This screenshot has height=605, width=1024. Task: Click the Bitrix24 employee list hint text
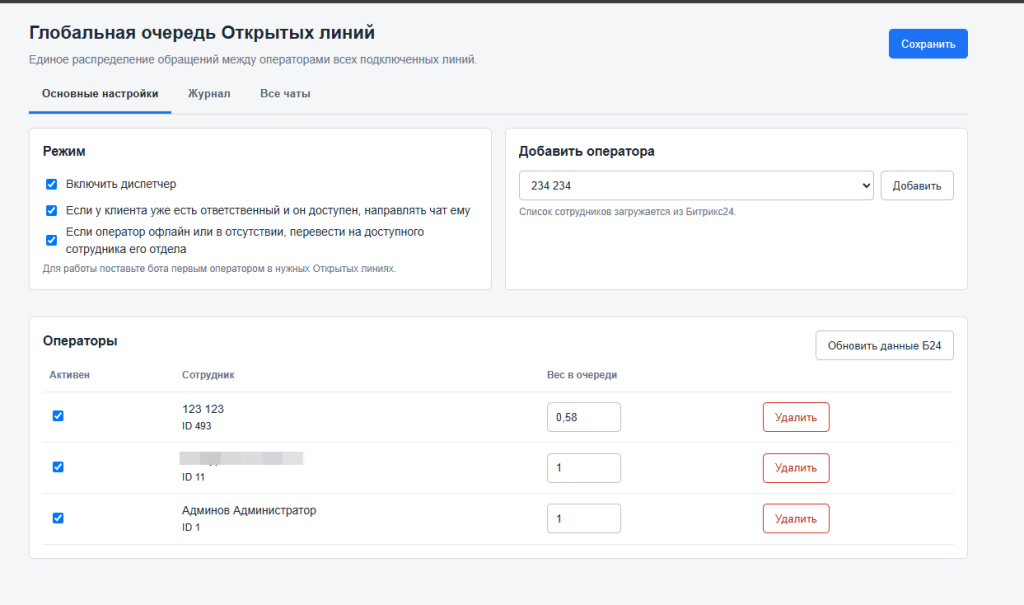click(x=627, y=212)
